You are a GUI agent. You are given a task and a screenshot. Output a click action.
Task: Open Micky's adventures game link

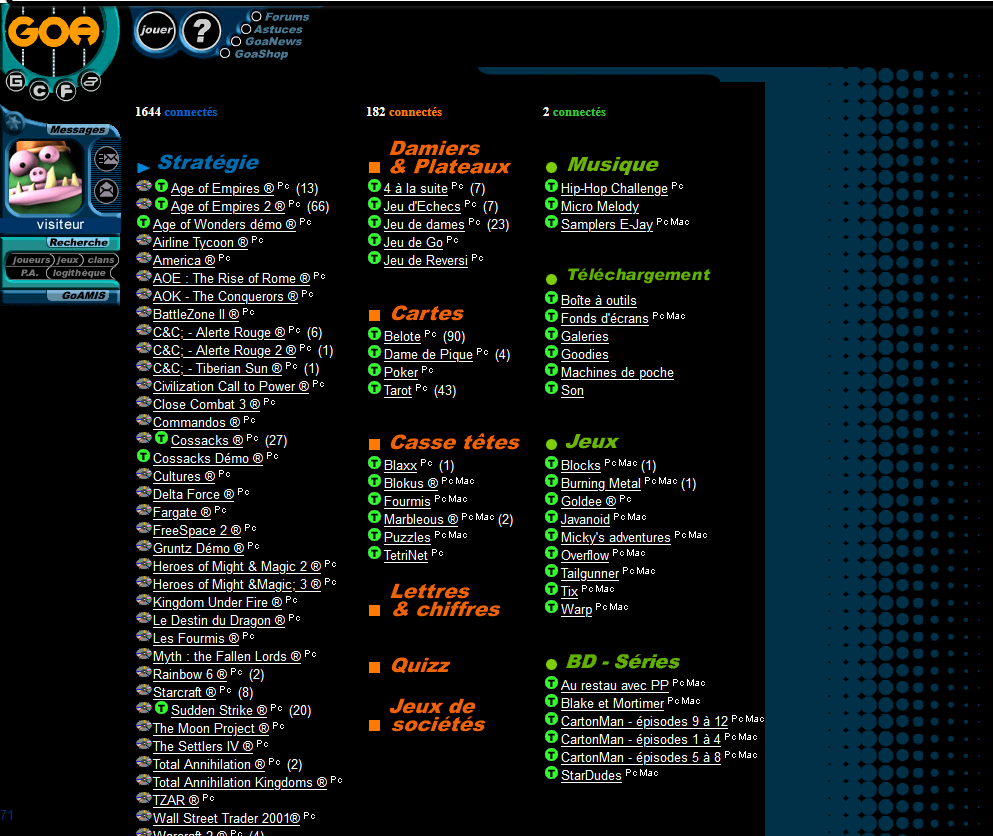coord(616,538)
